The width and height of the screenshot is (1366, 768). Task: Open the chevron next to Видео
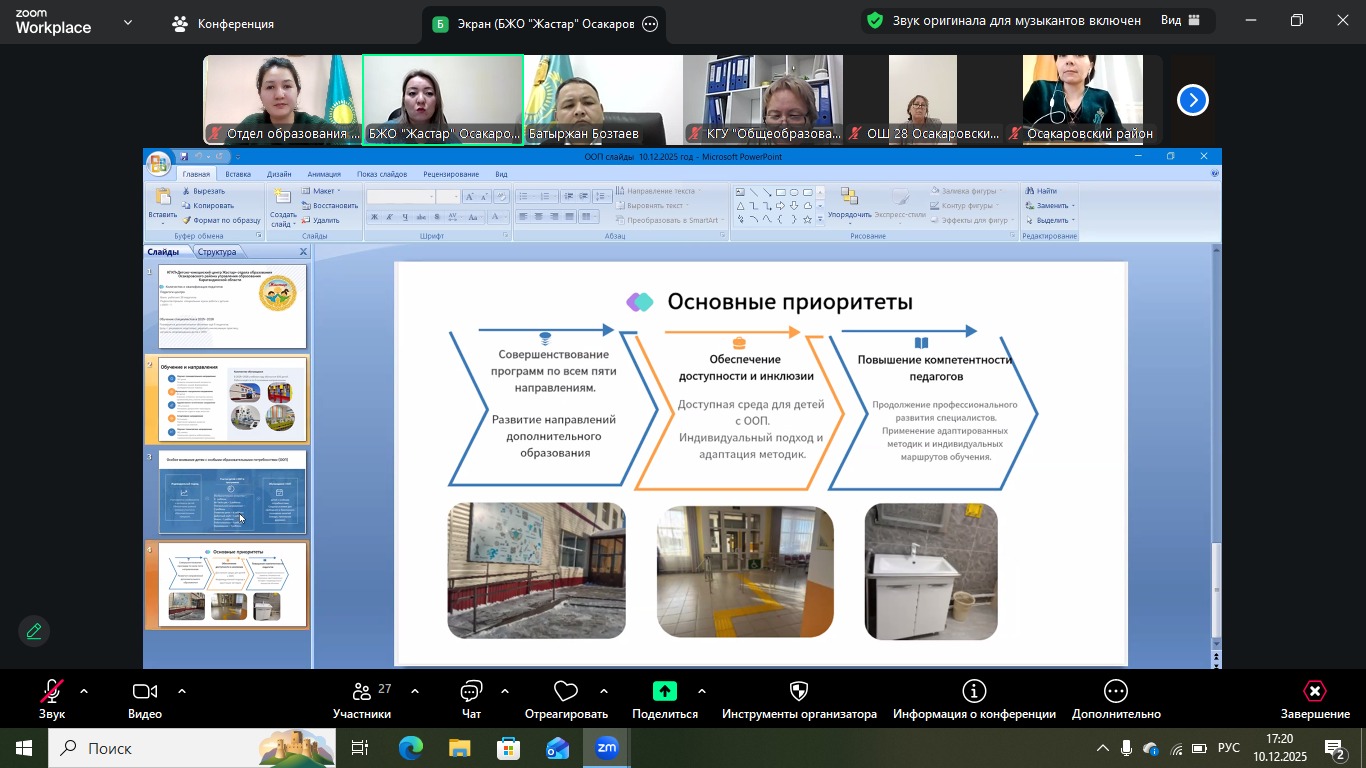click(180, 690)
